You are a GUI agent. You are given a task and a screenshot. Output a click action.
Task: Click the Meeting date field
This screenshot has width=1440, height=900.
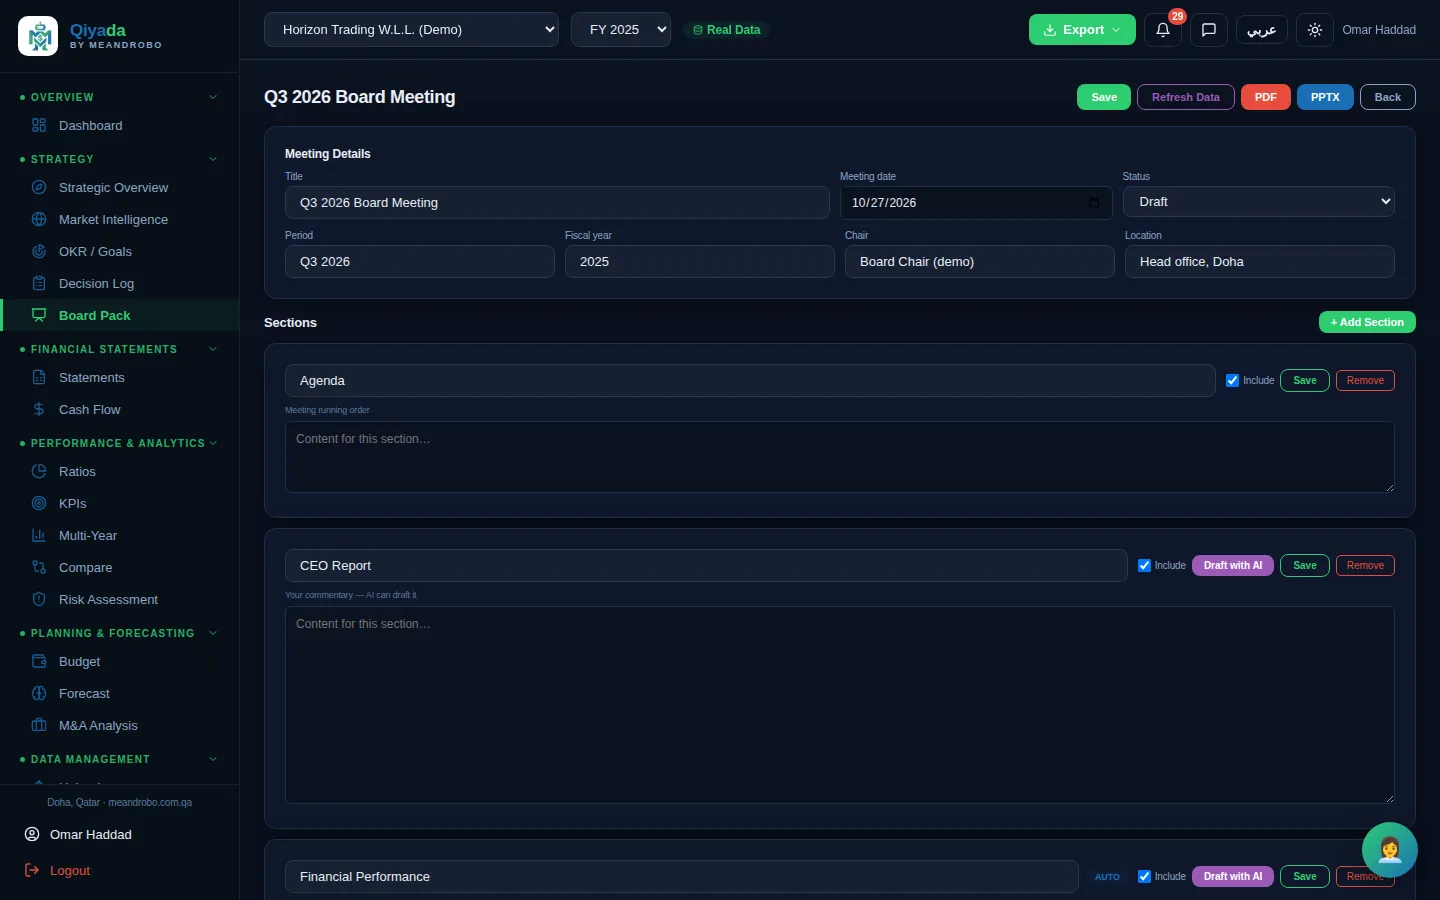coord(976,202)
